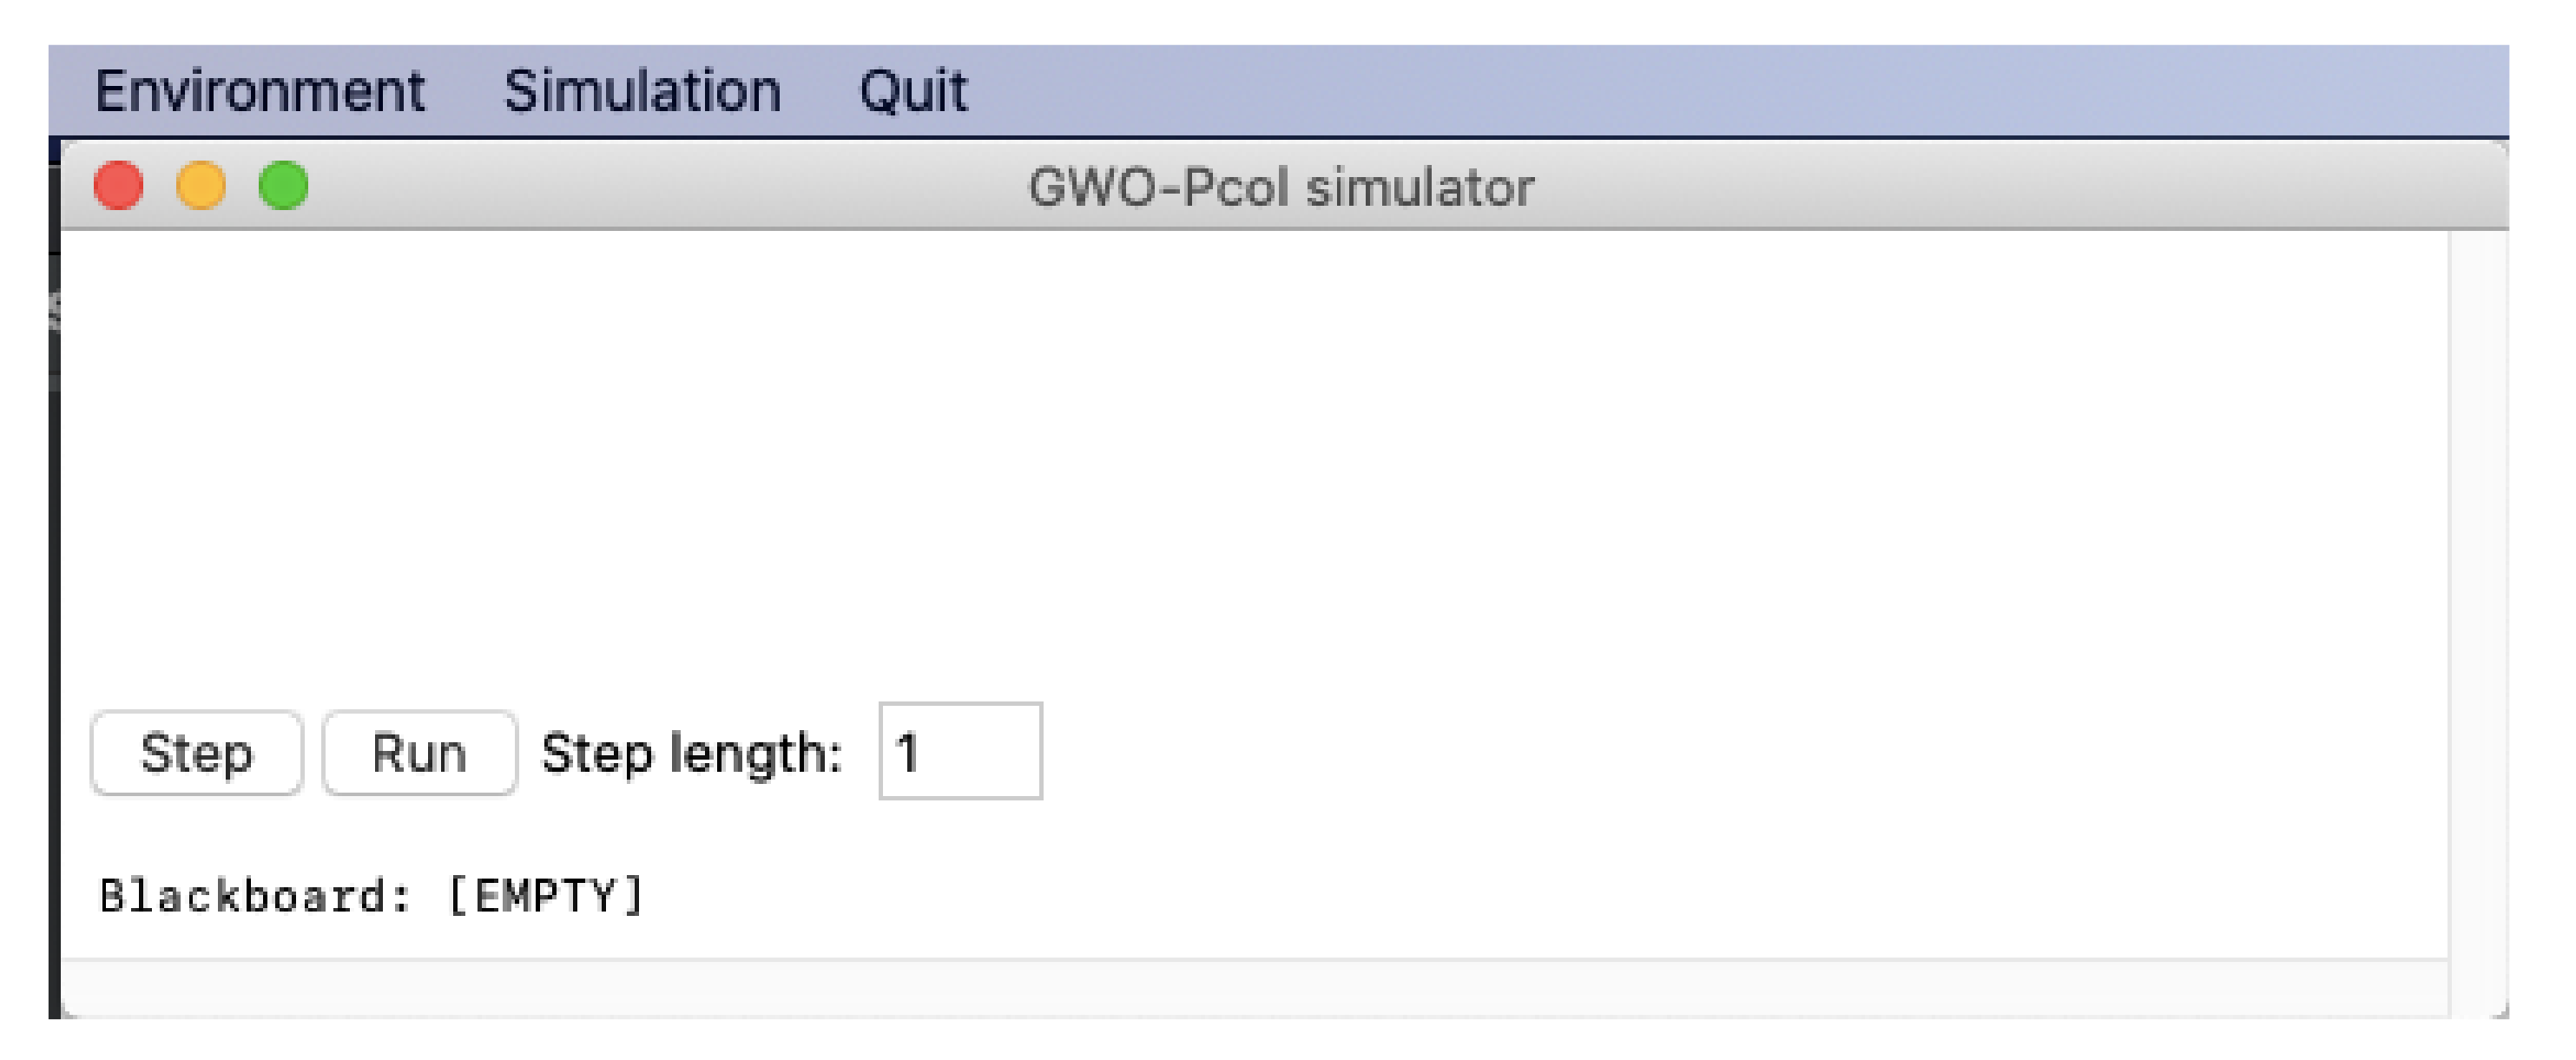The height and width of the screenshot is (1060, 2576).
Task: Click the Quit menu item
Action: tap(913, 92)
